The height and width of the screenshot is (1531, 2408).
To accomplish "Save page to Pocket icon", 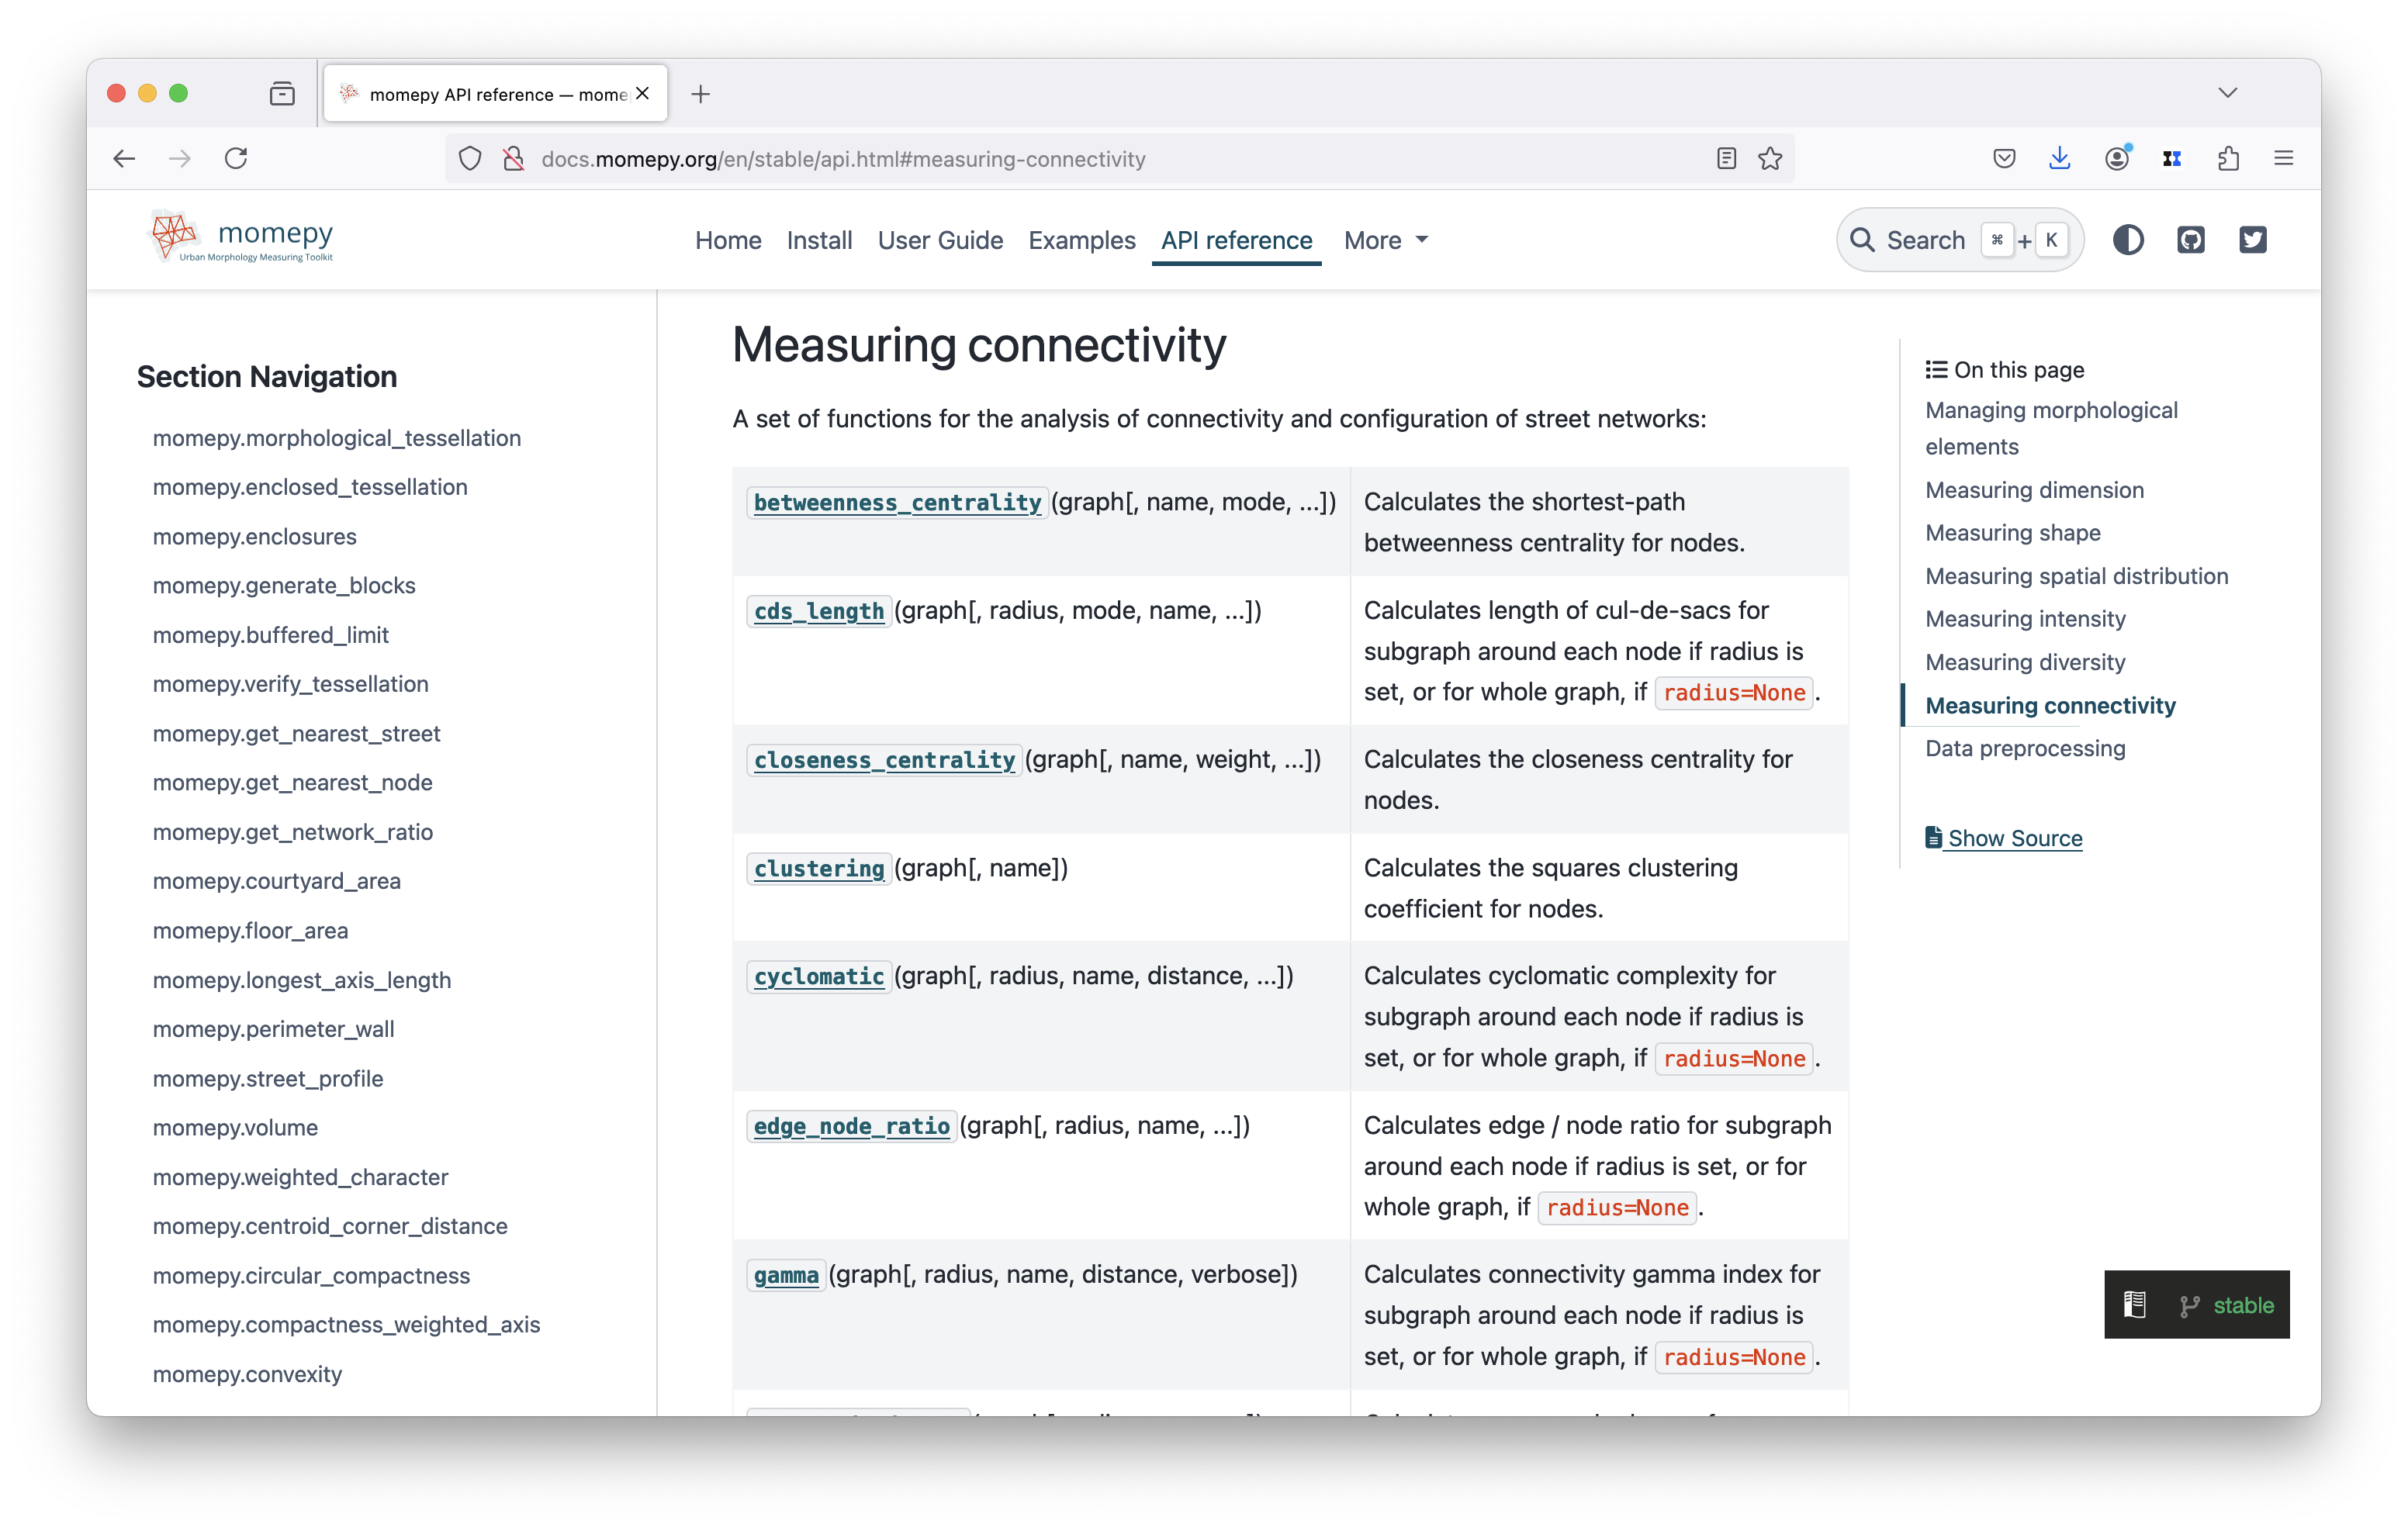I will pyautogui.click(x=2003, y=159).
